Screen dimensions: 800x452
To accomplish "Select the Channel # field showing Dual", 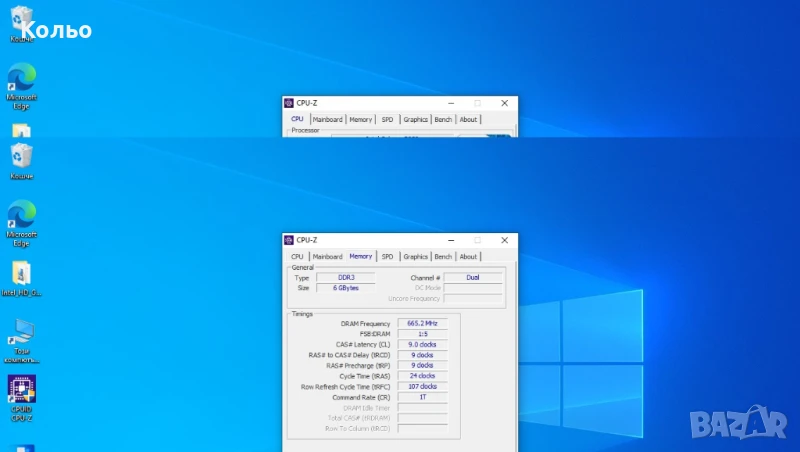I will pos(472,277).
